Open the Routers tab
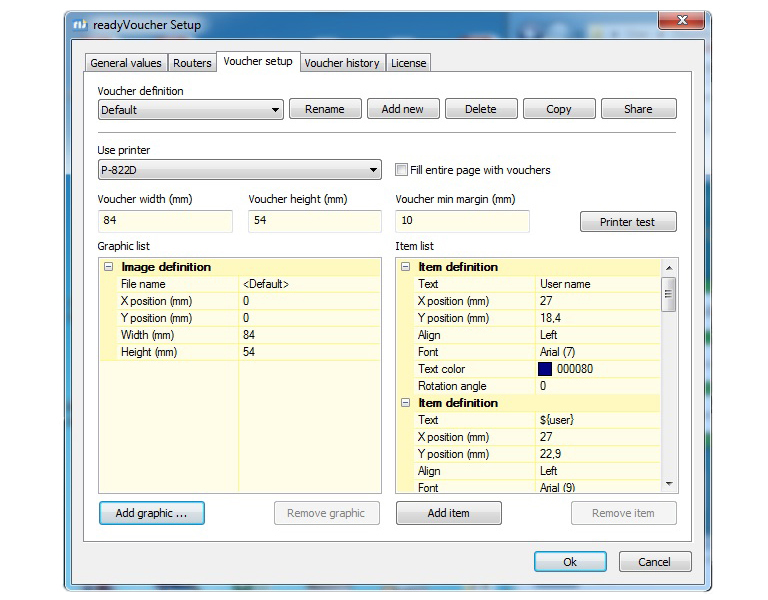Image resolution: width=768 pixels, height=600 pixels. pyautogui.click(x=192, y=63)
